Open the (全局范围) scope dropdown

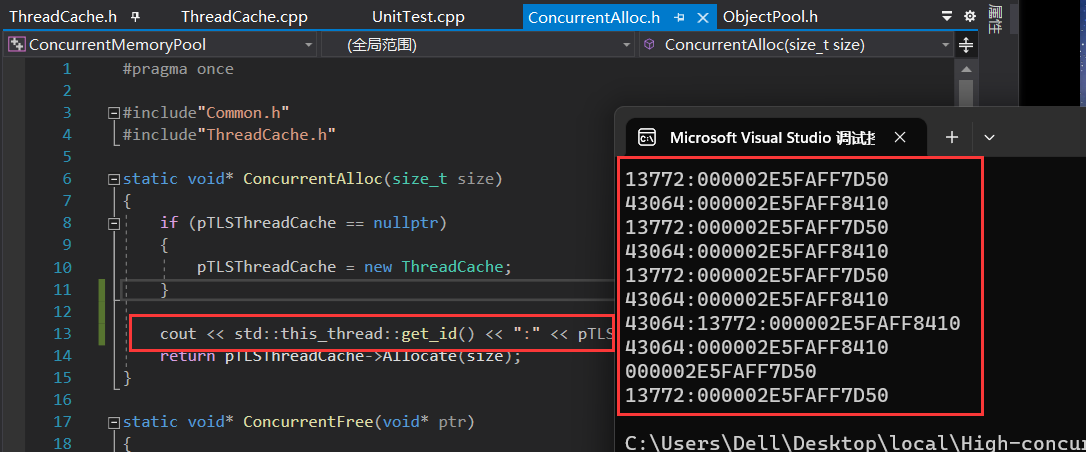478,45
